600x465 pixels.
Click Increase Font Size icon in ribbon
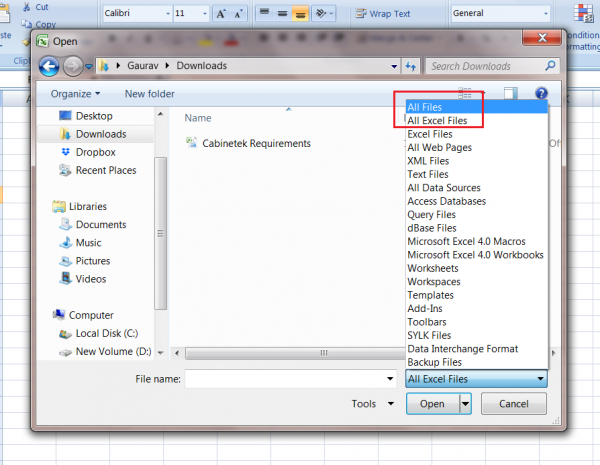222,14
